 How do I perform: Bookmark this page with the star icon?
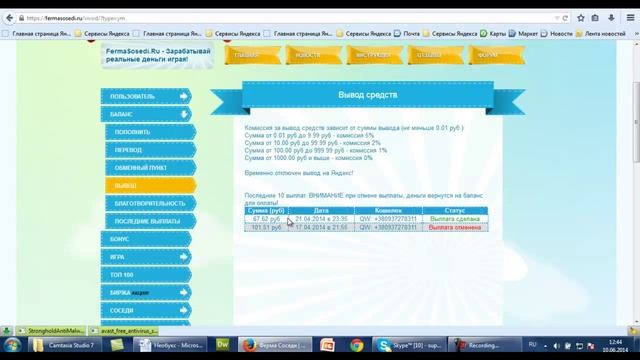pyautogui.click(x=581, y=18)
